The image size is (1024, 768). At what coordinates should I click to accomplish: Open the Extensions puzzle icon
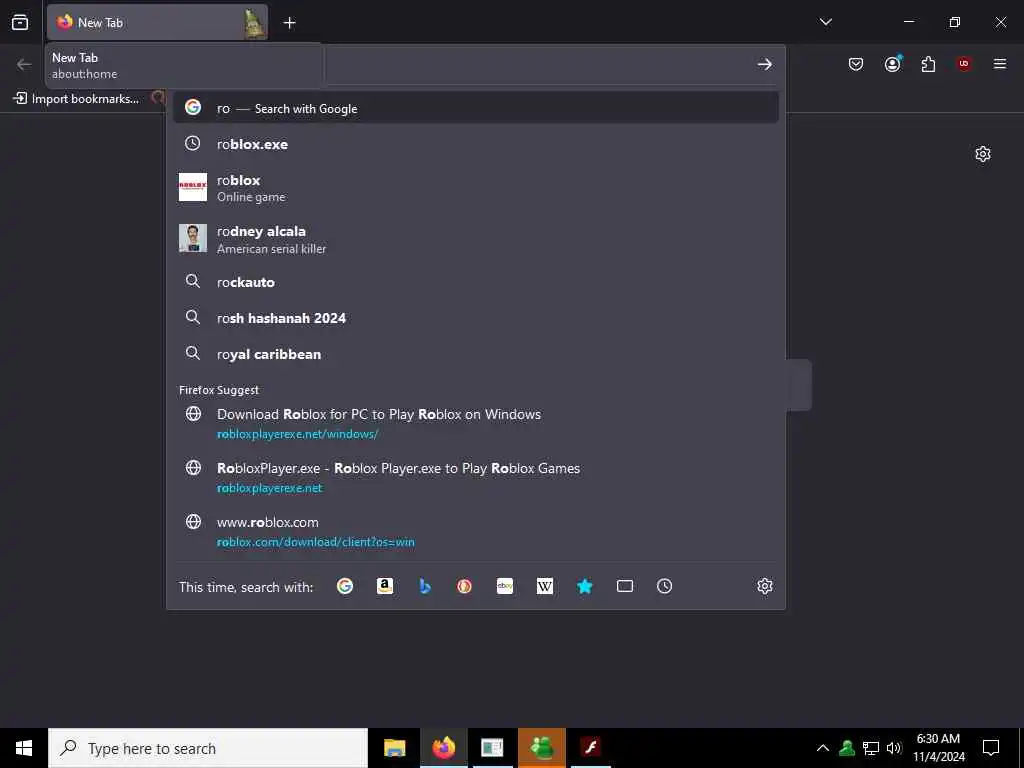[928, 64]
